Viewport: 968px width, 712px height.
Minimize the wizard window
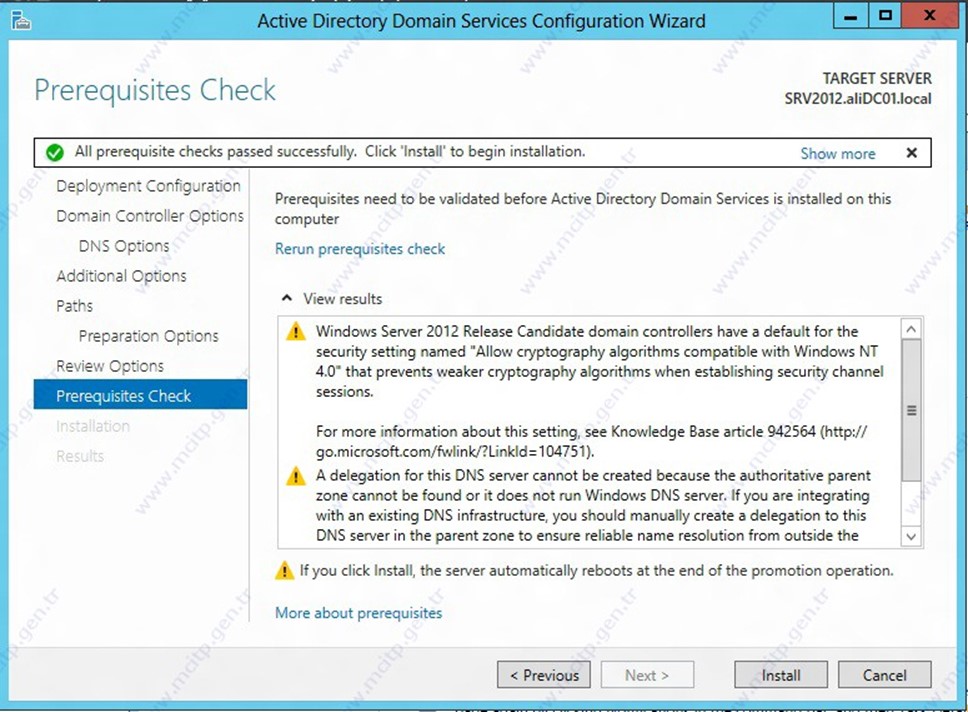(x=851, y=15)
